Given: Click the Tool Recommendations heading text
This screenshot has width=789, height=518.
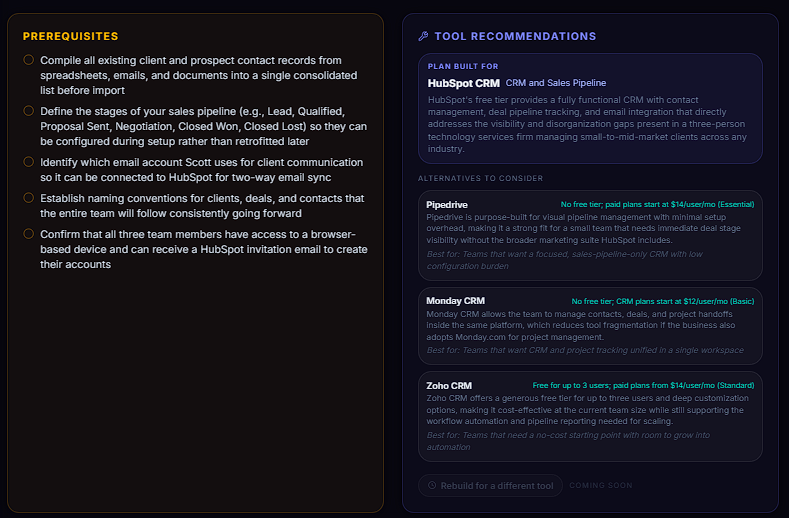Looking at the screenshot, I should tap(515, 36).
